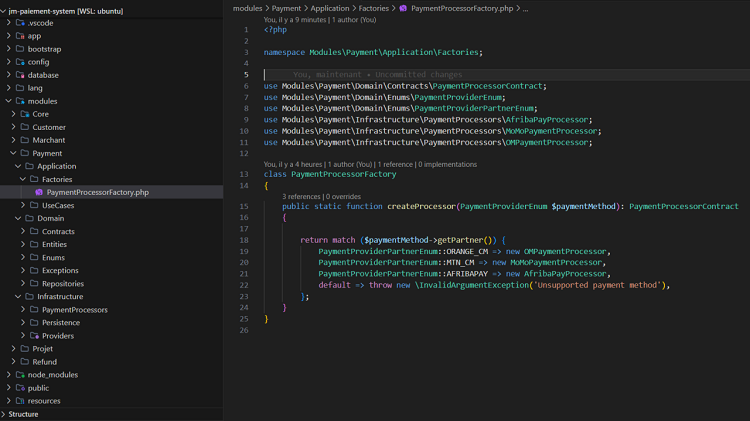Viewport: 750px width, 421px height.
Task: Collapse the Domain folder chevron
Action: click(18, 218)
